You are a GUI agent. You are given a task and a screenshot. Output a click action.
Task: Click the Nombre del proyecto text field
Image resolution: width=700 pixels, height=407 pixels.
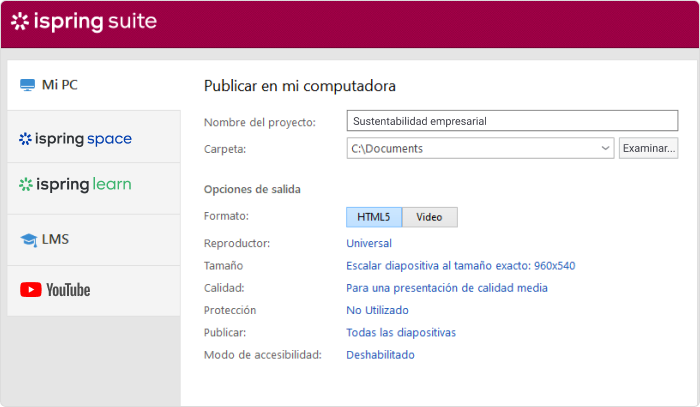click(512, 121)
